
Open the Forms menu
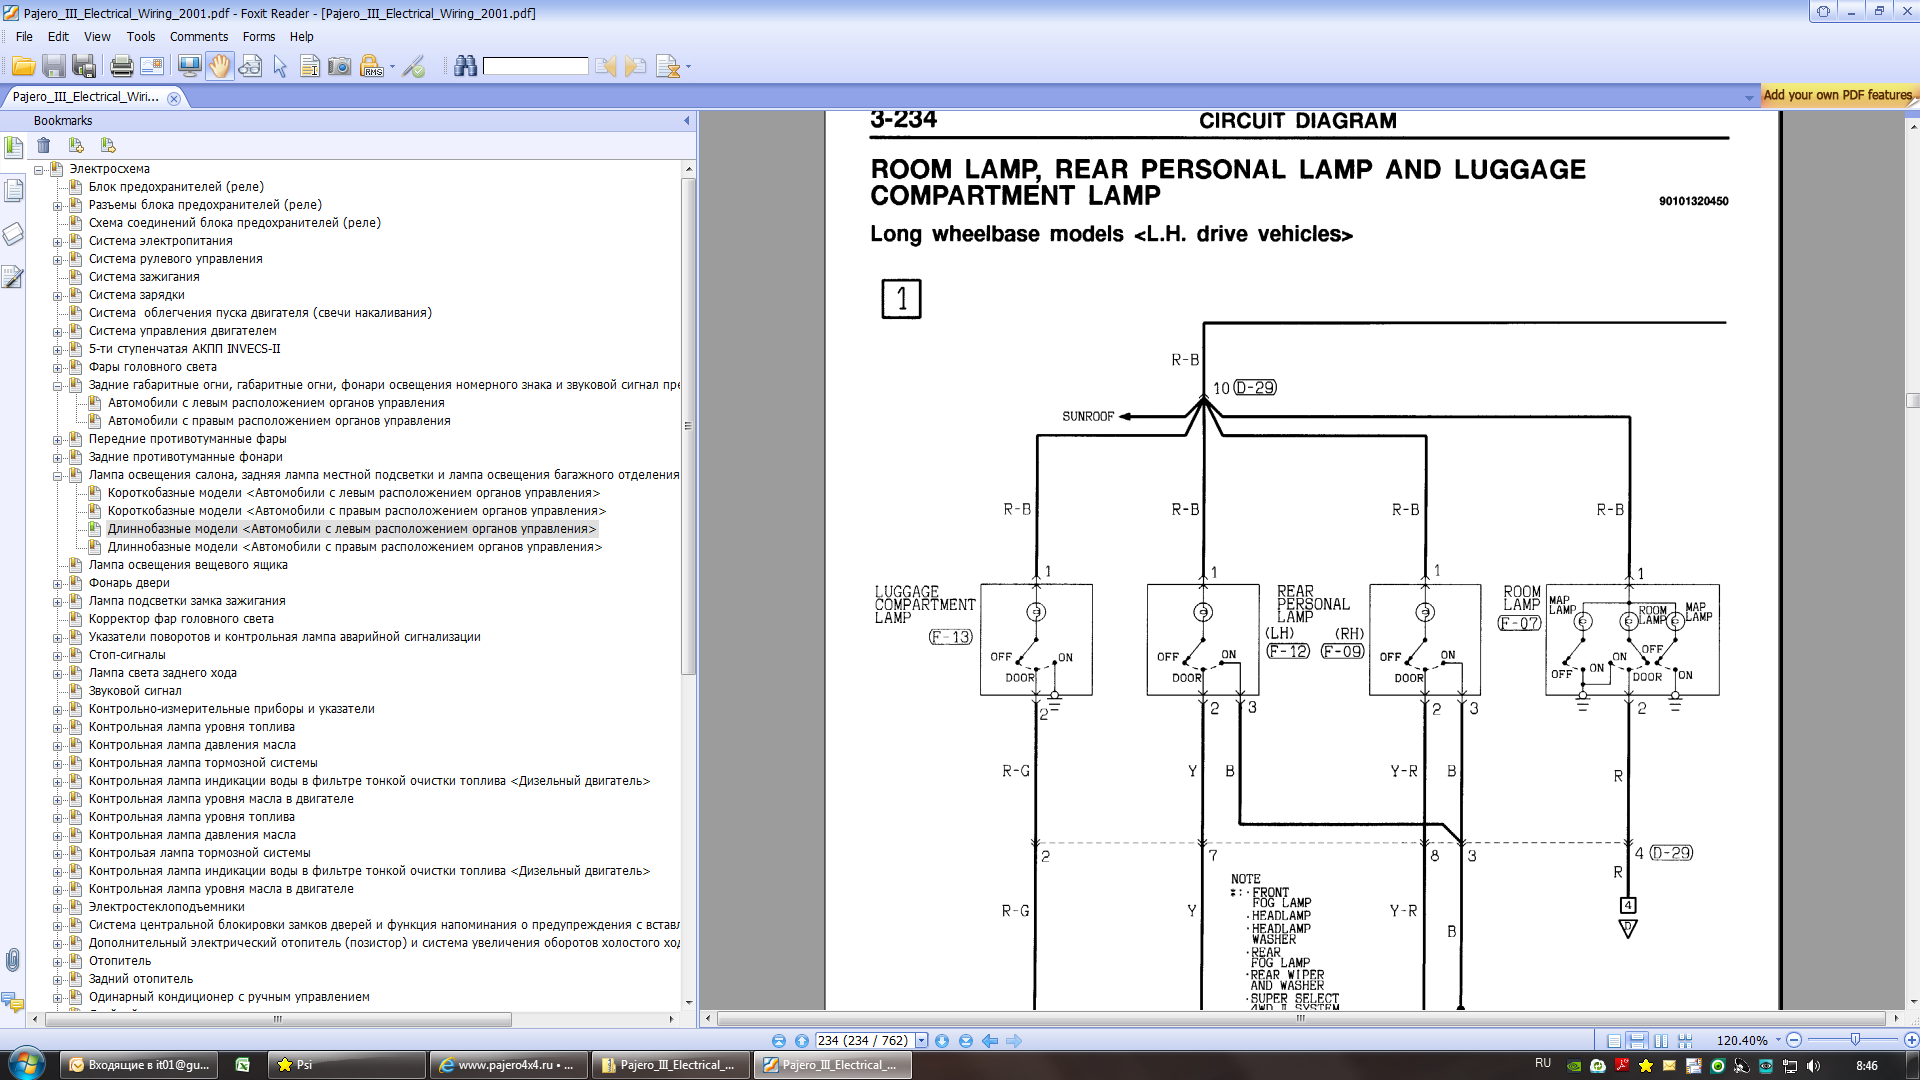[258, 37]
